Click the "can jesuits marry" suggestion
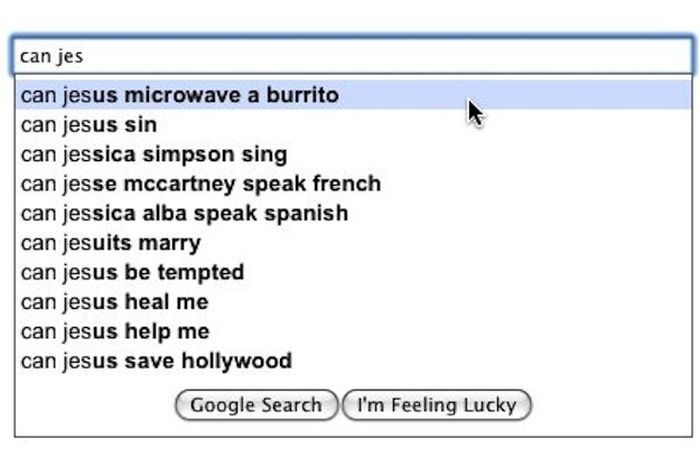The width and height of the screenshot is (700, 469). click(110, 243)
